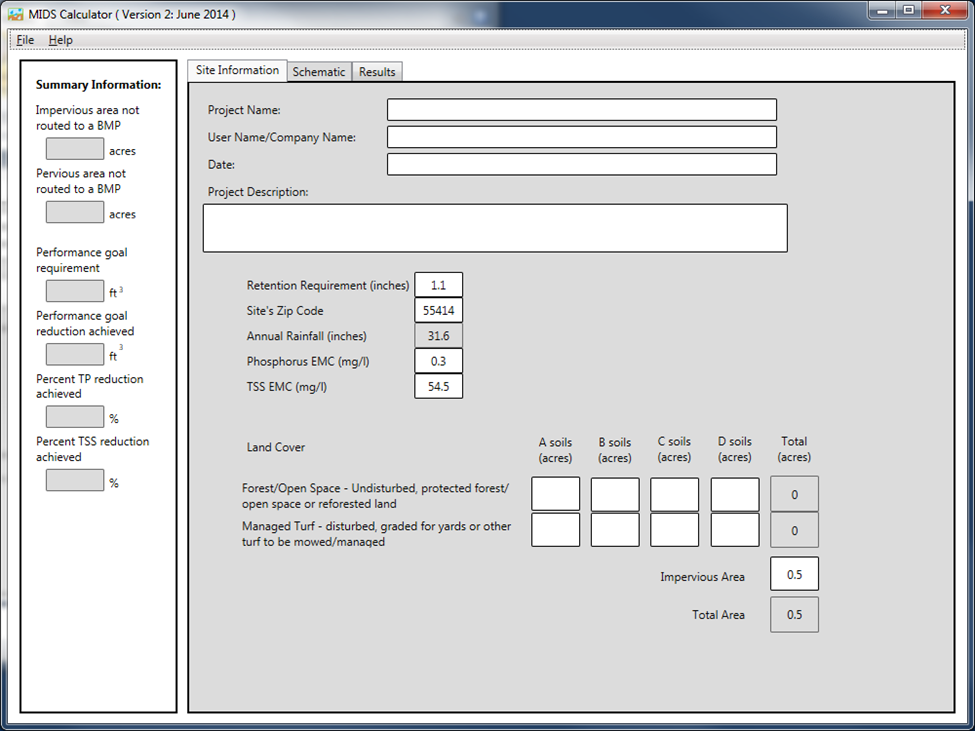The height and width of the screenshot is (731, 975).
Task: Open the File menu
Action: click(x=25, y=40)
